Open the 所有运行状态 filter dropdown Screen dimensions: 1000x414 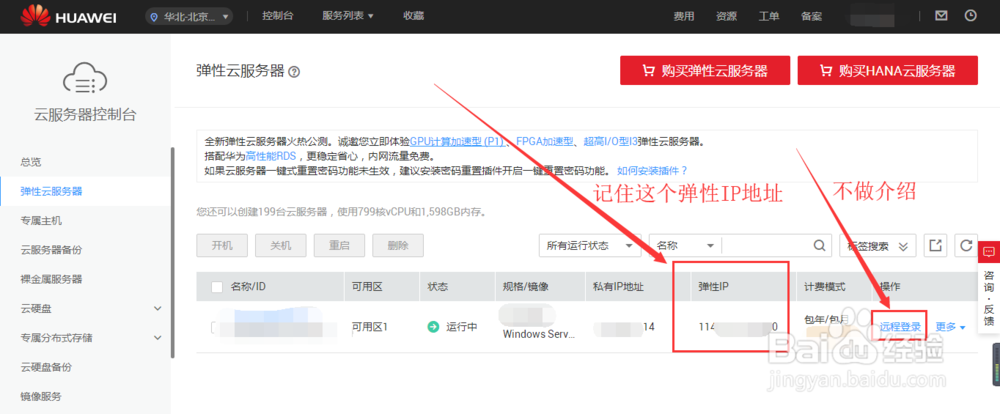590,246
